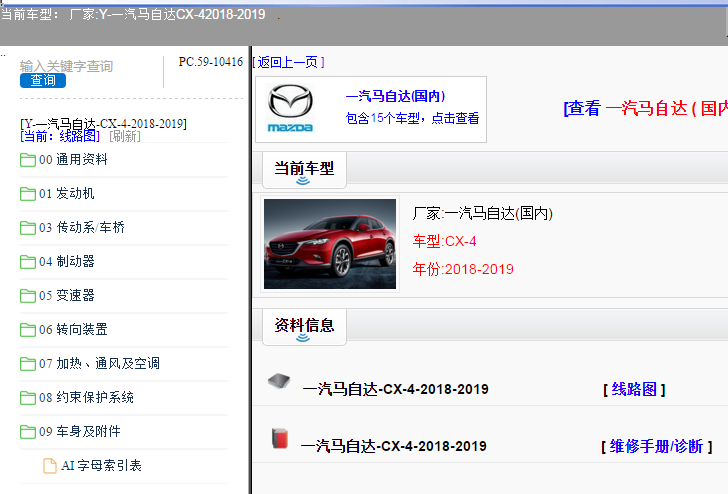Select 06 转向装置 entry

(73, 329)
